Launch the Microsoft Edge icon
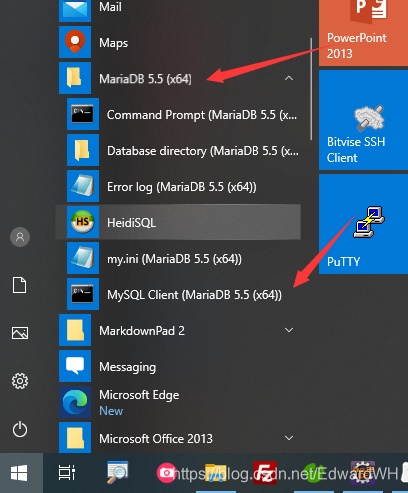The height and width of the screenshot is (493, 408). (x=75, y=402)
